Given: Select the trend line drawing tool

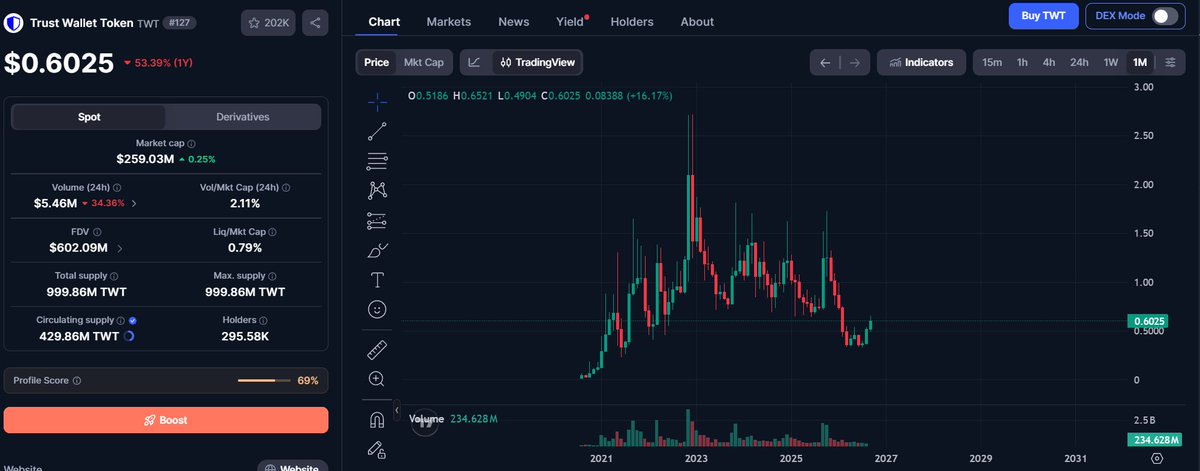Looking at the screenshot, I should pyautogui.click(x=377, y=130).
